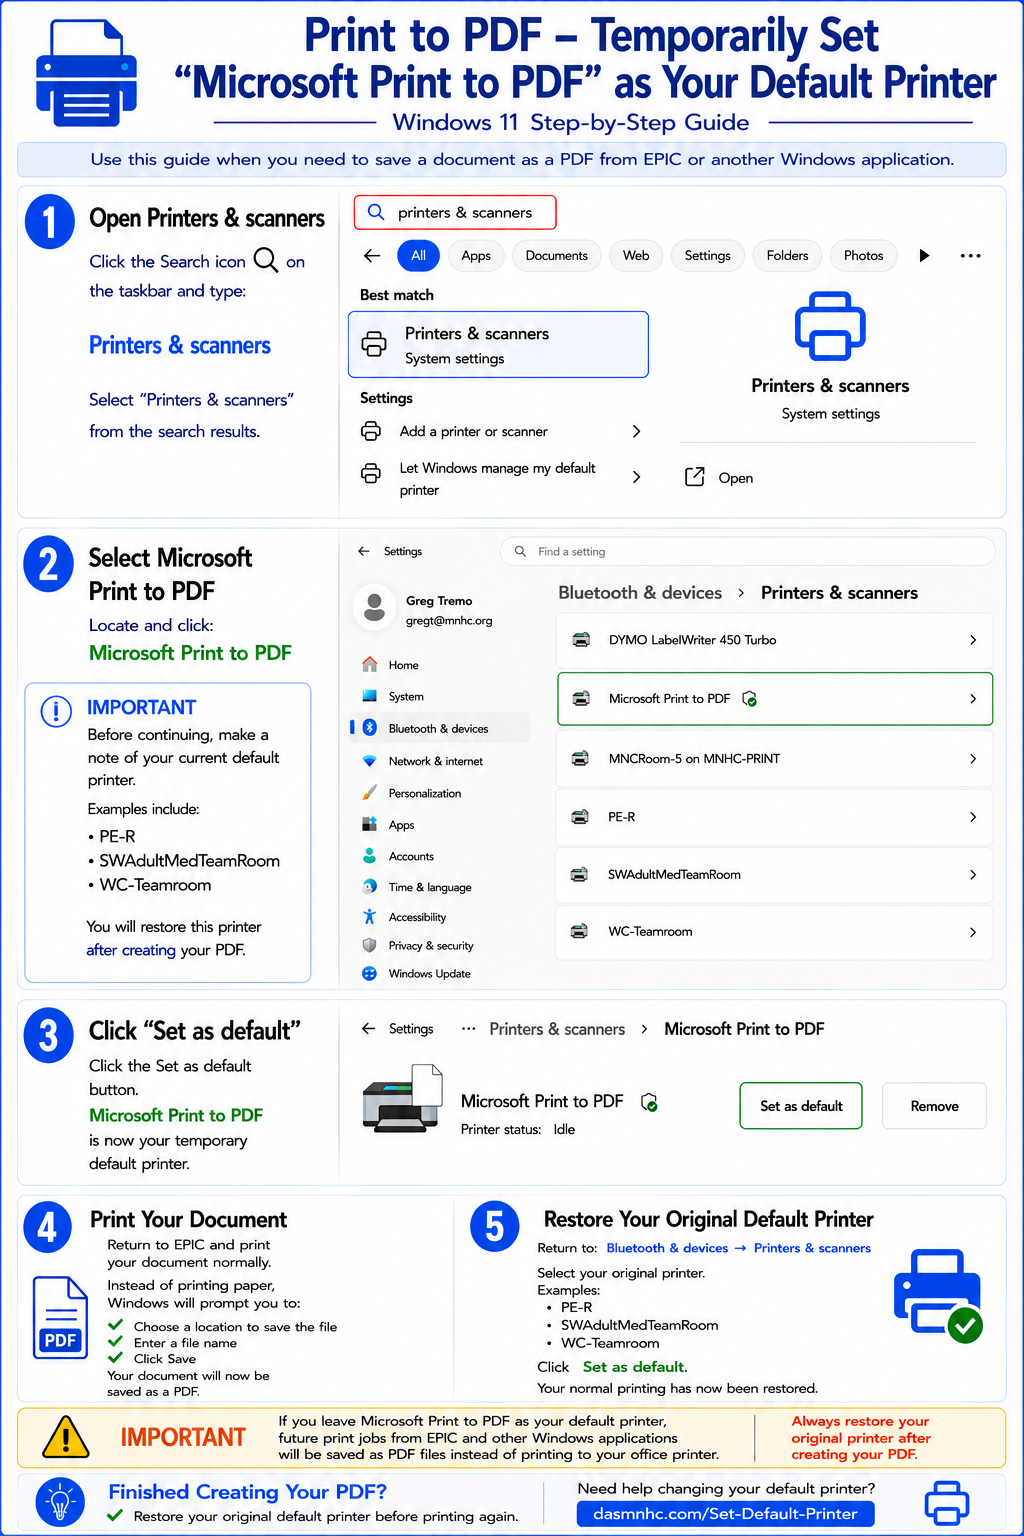The image size is (1024, 1536).
Task: Click the Printer status: Idle text
Action: [518, 1129]
